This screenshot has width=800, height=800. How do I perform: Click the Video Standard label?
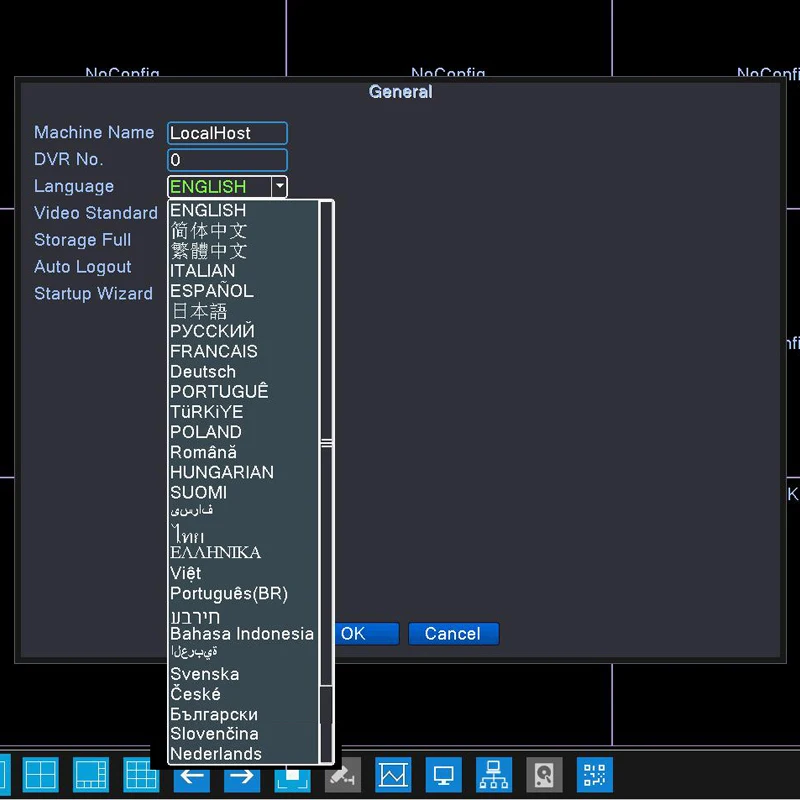(x=96, y=213)
